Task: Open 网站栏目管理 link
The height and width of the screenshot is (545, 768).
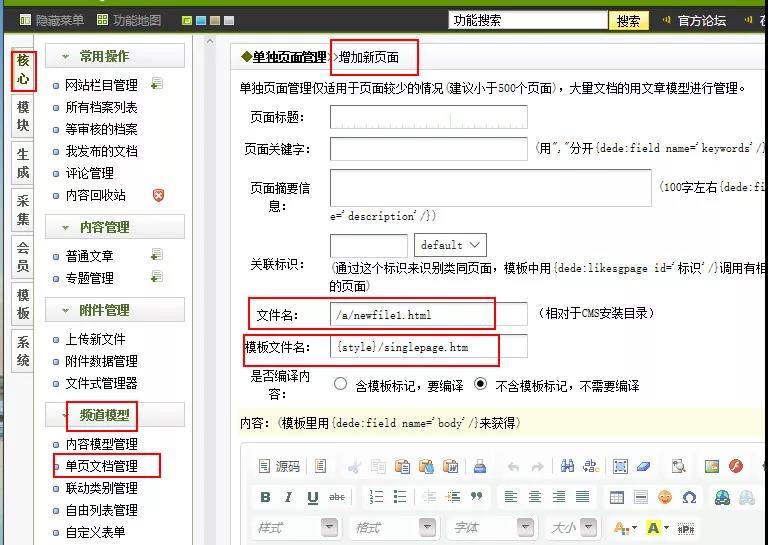Action: [x=101, y=85]
